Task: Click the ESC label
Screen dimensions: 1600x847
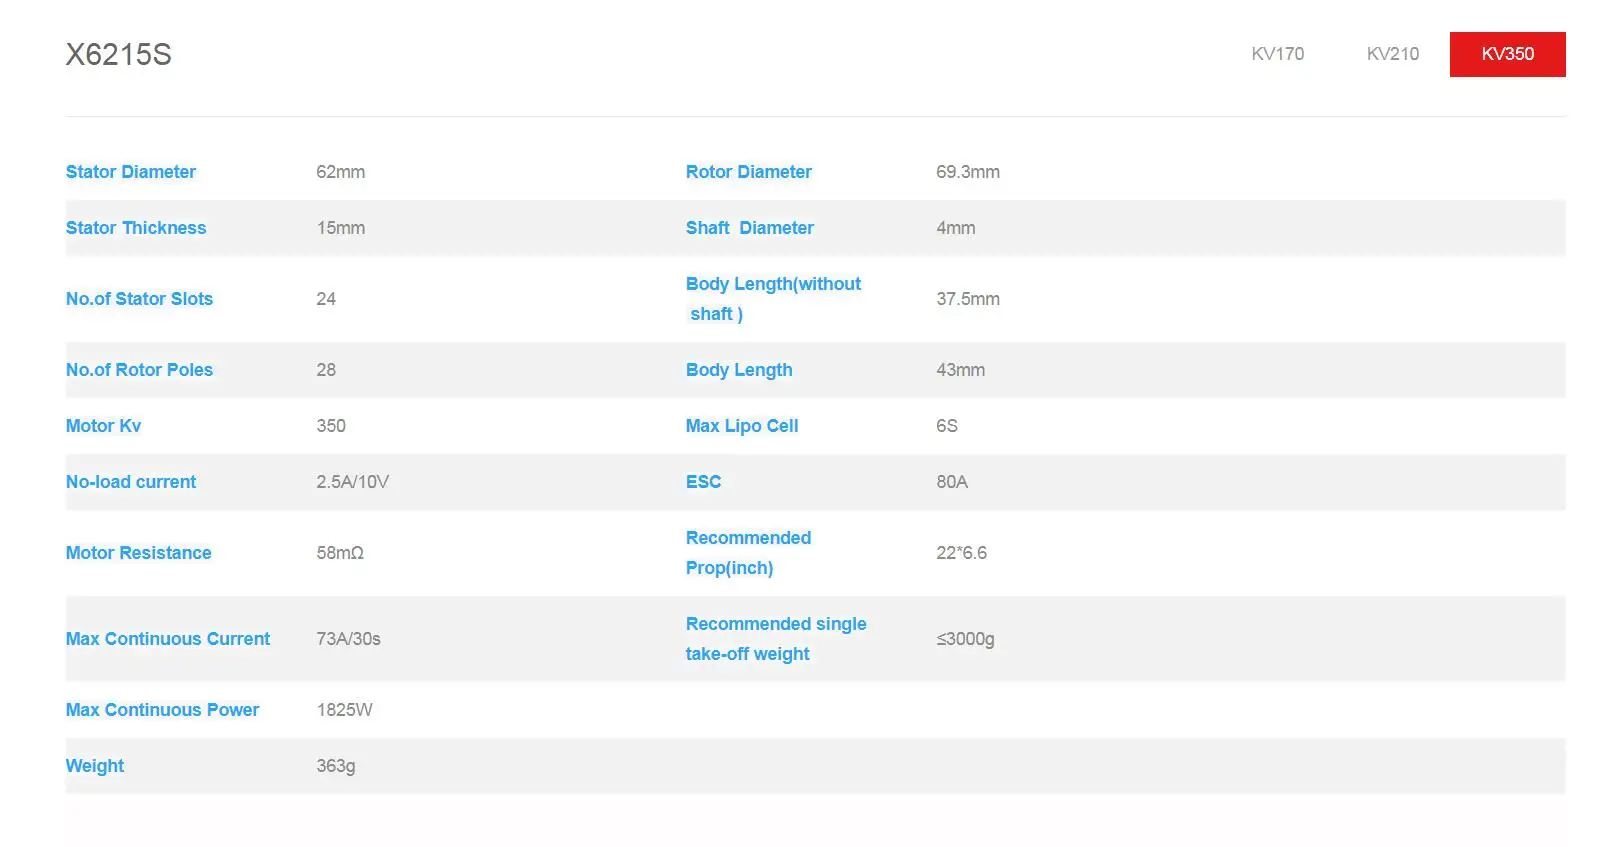Action: [x=703, y=482]
